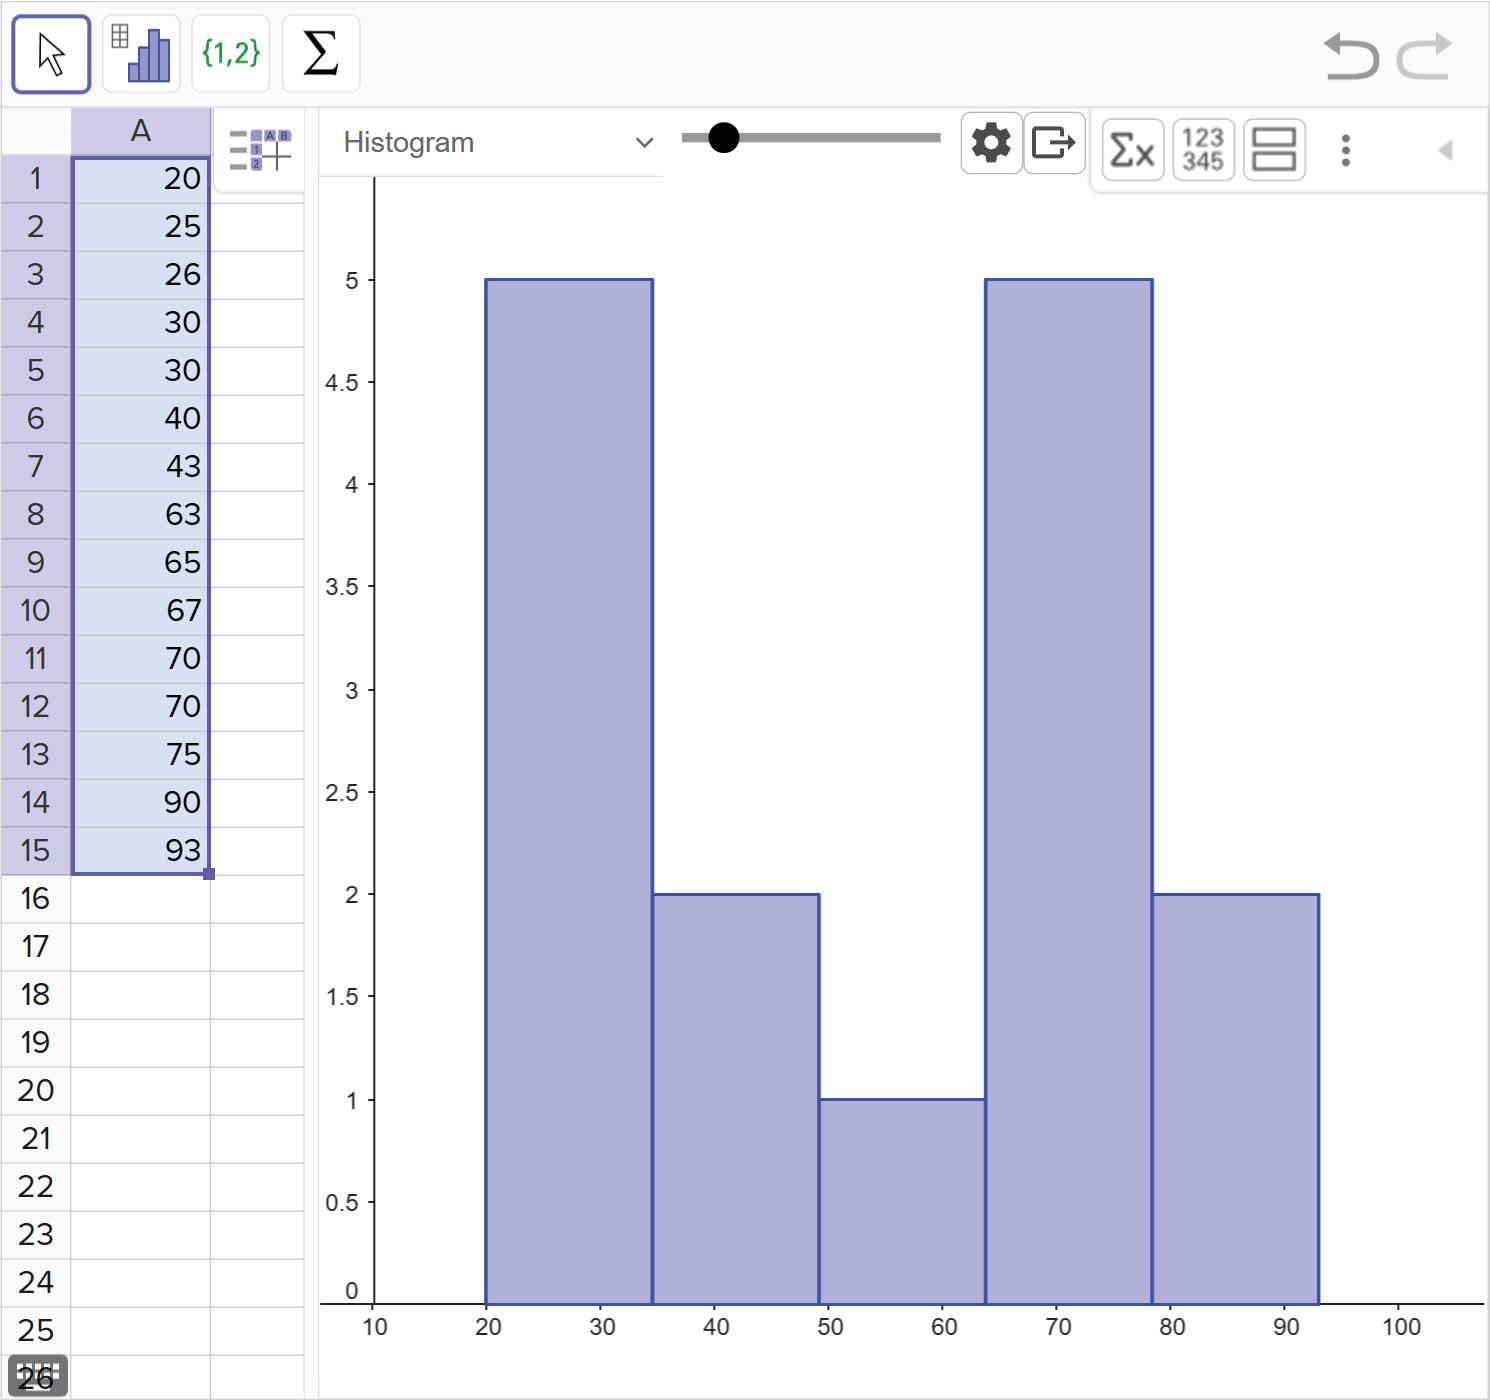Click the selection fill handle below 93

pos(209,874)
